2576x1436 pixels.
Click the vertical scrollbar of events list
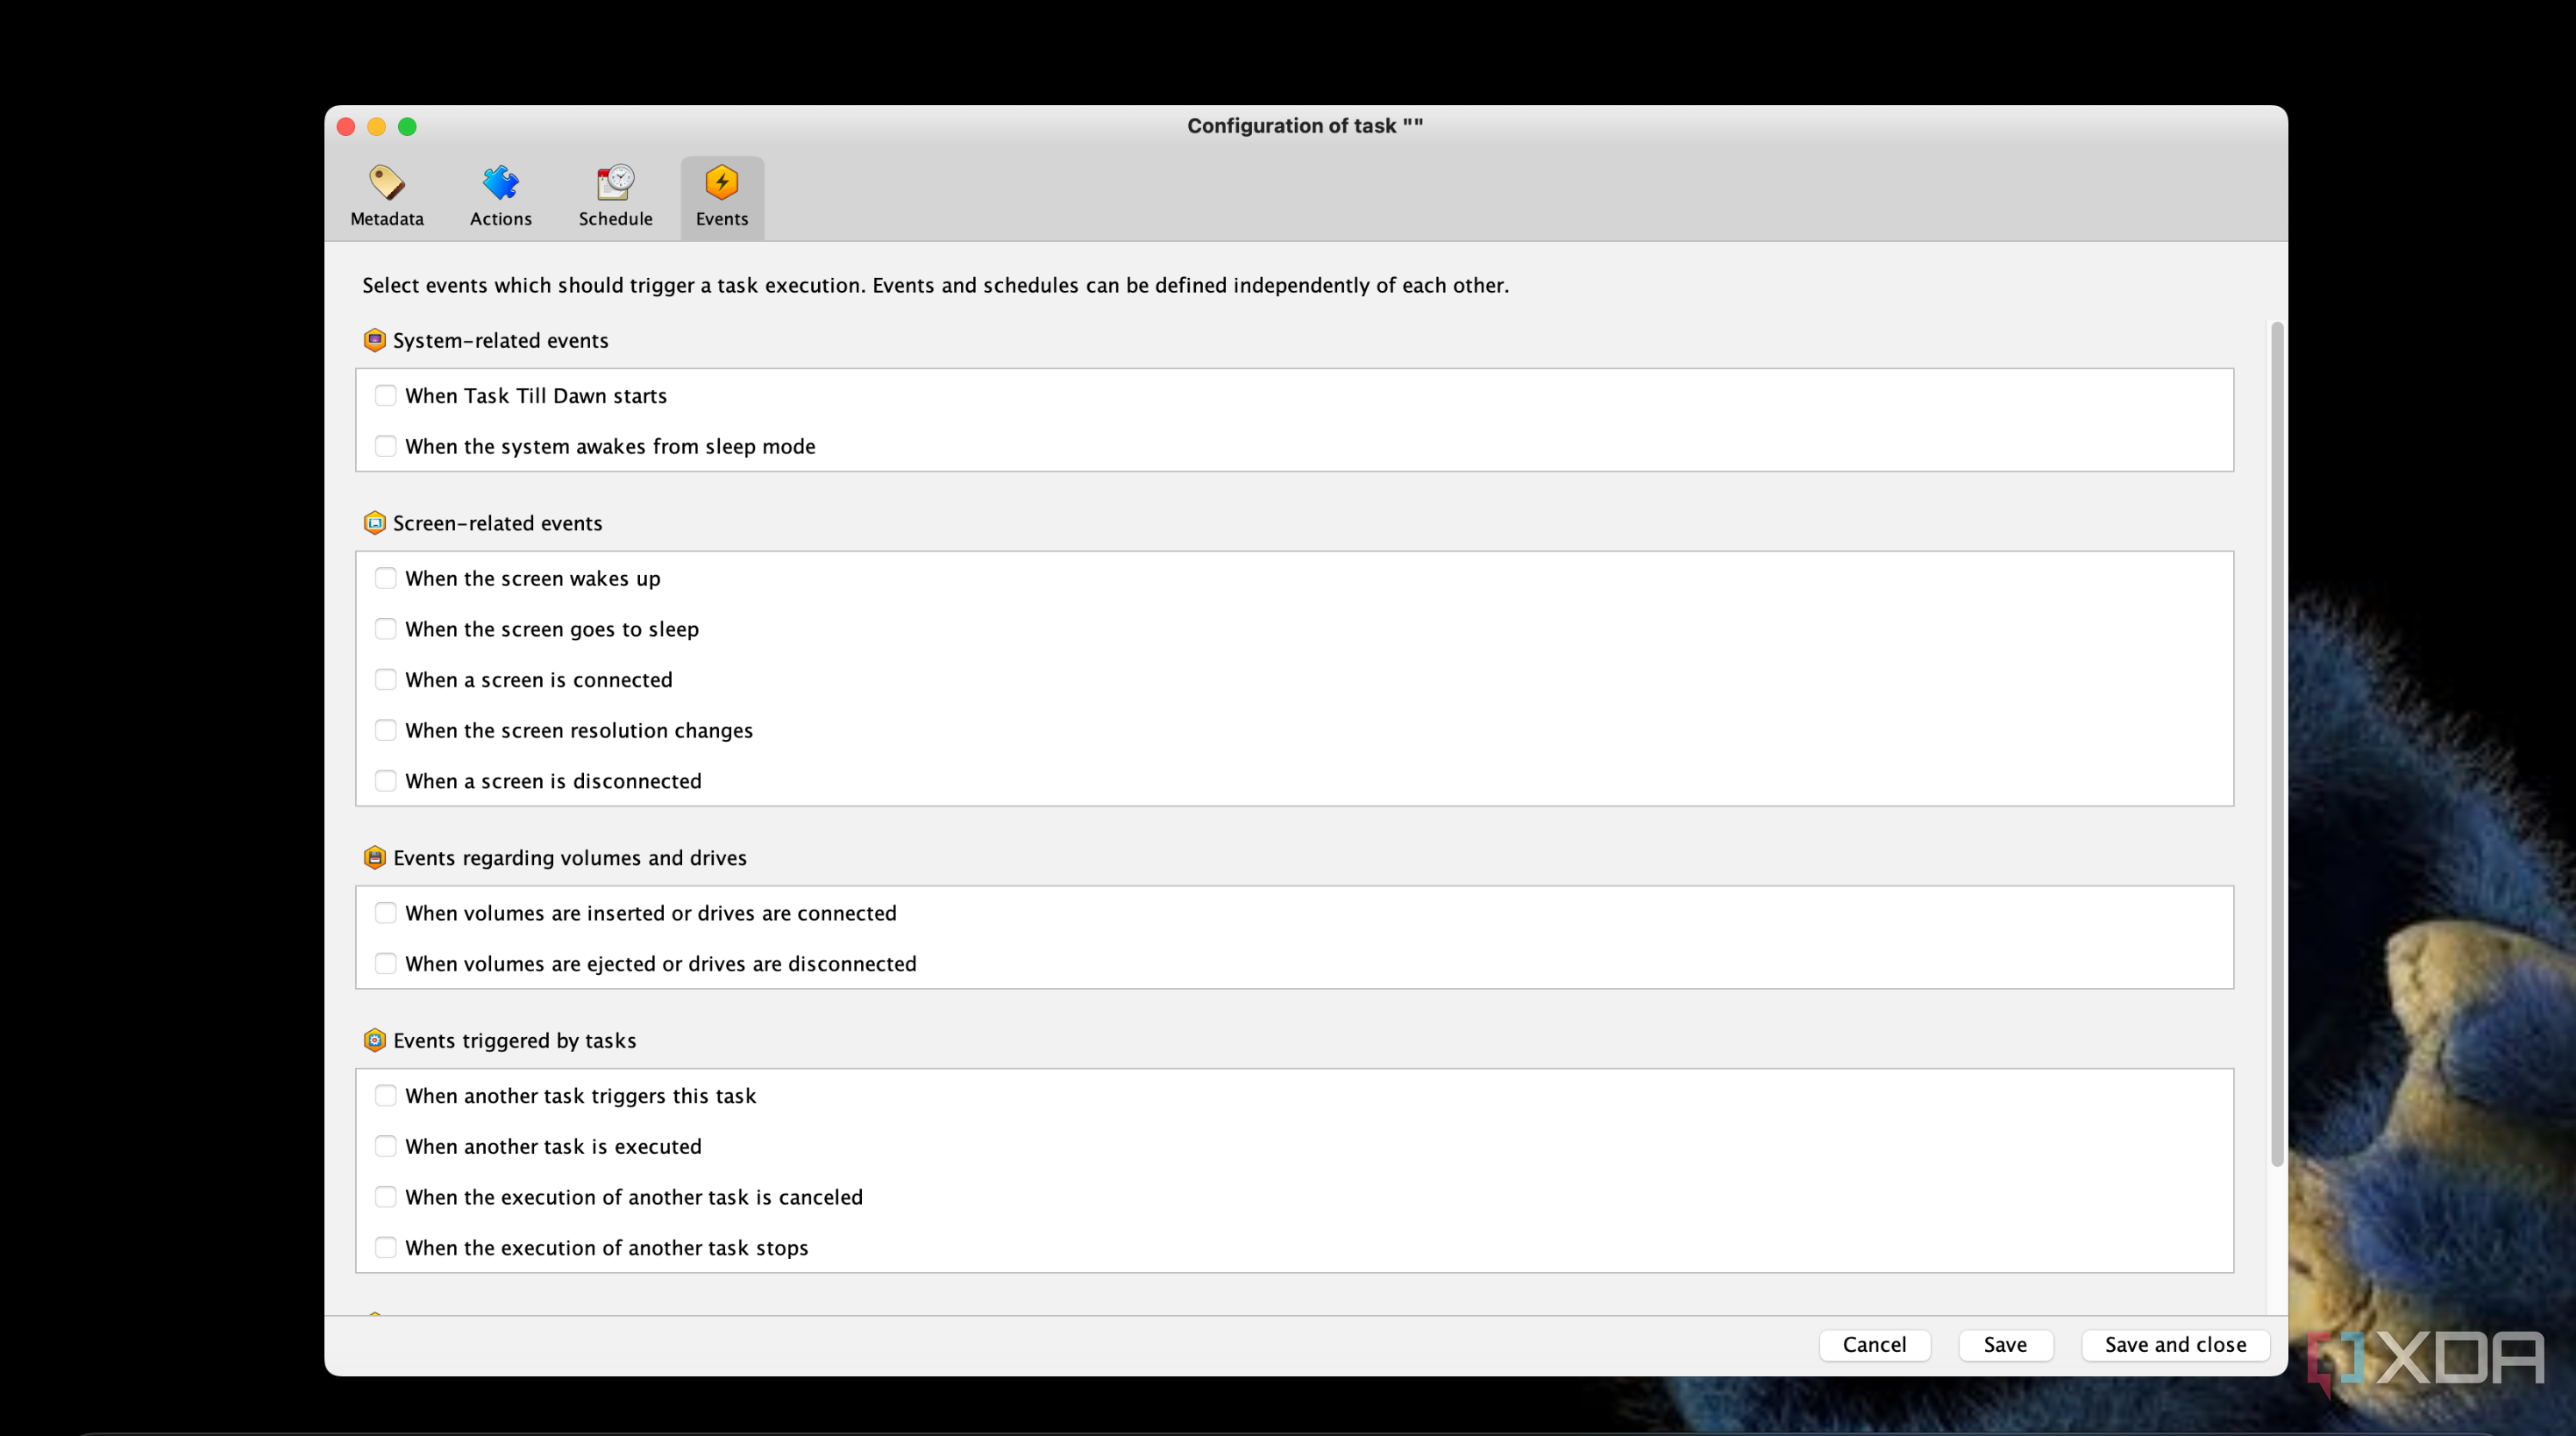[x=2277, y=744]
